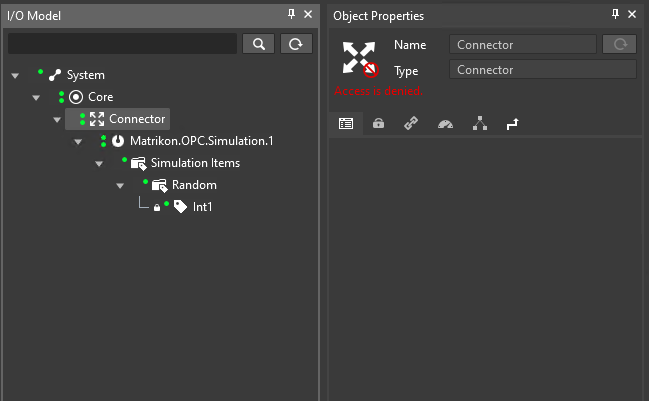The height and width of the screenshot is (401, 649).
Task: Collapse the System tree node
Action: click(x=15, y=76)
